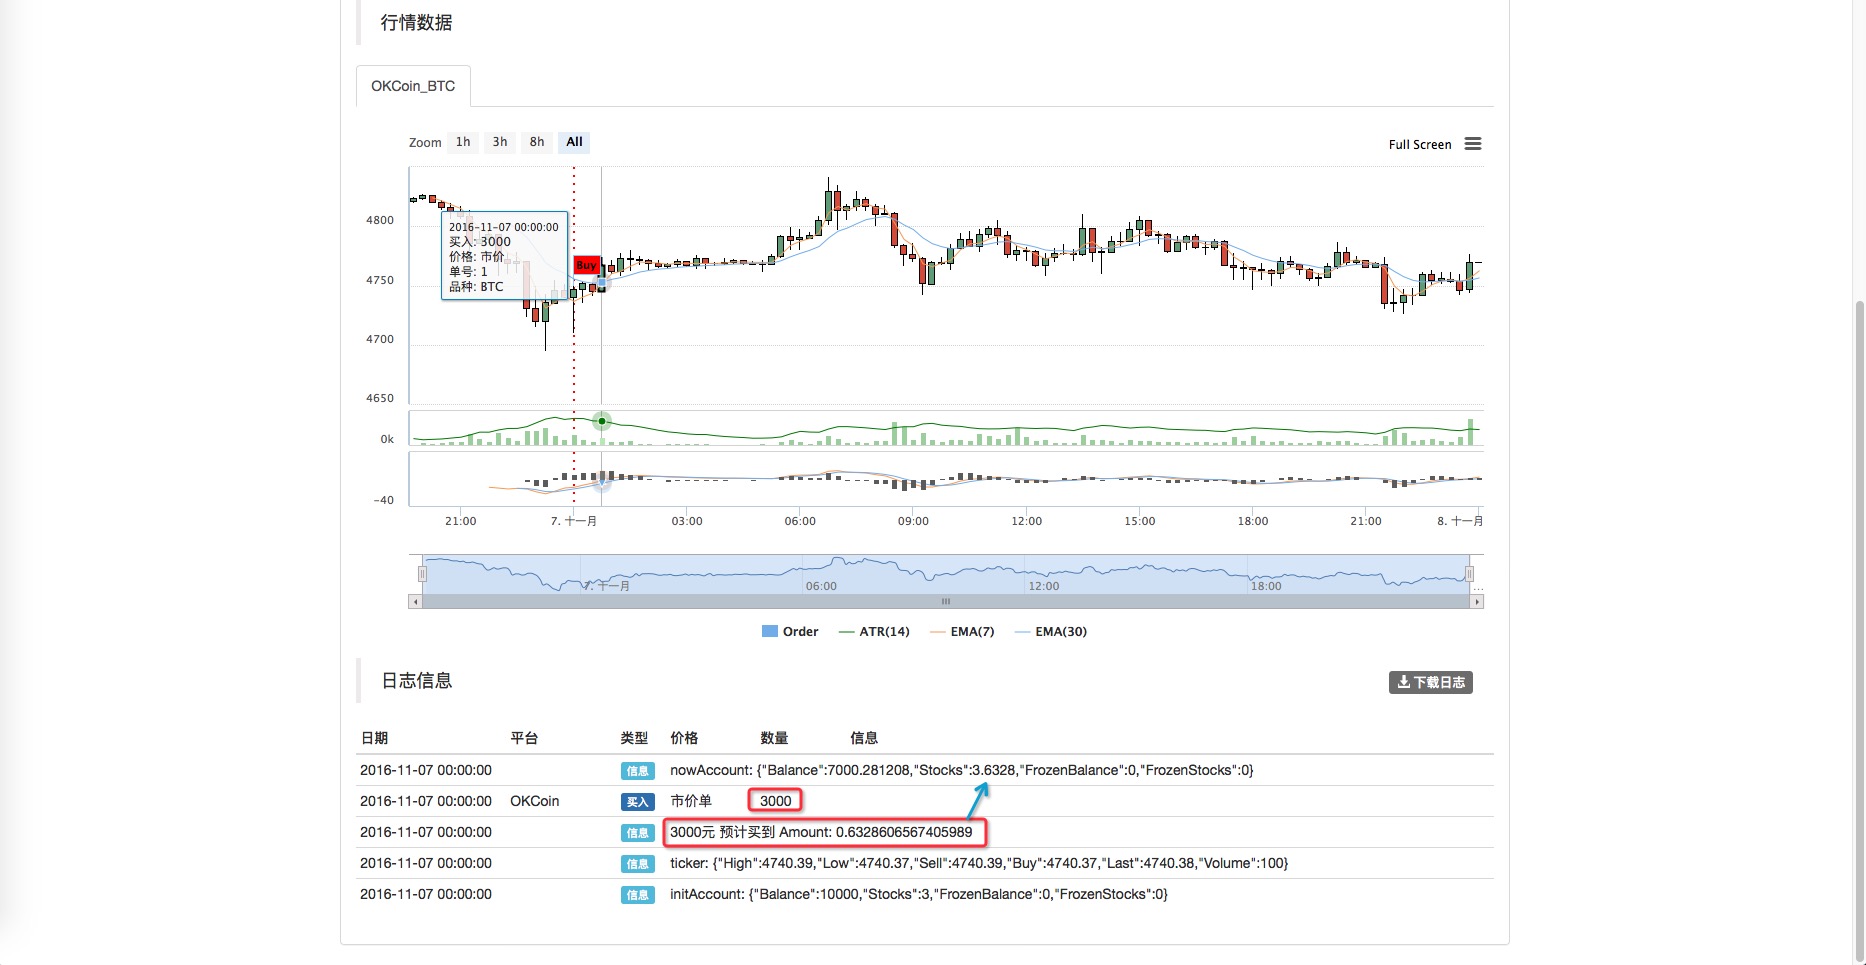Select the 1h zoom range
This screenshot has height=965, width=1866.
463,142
